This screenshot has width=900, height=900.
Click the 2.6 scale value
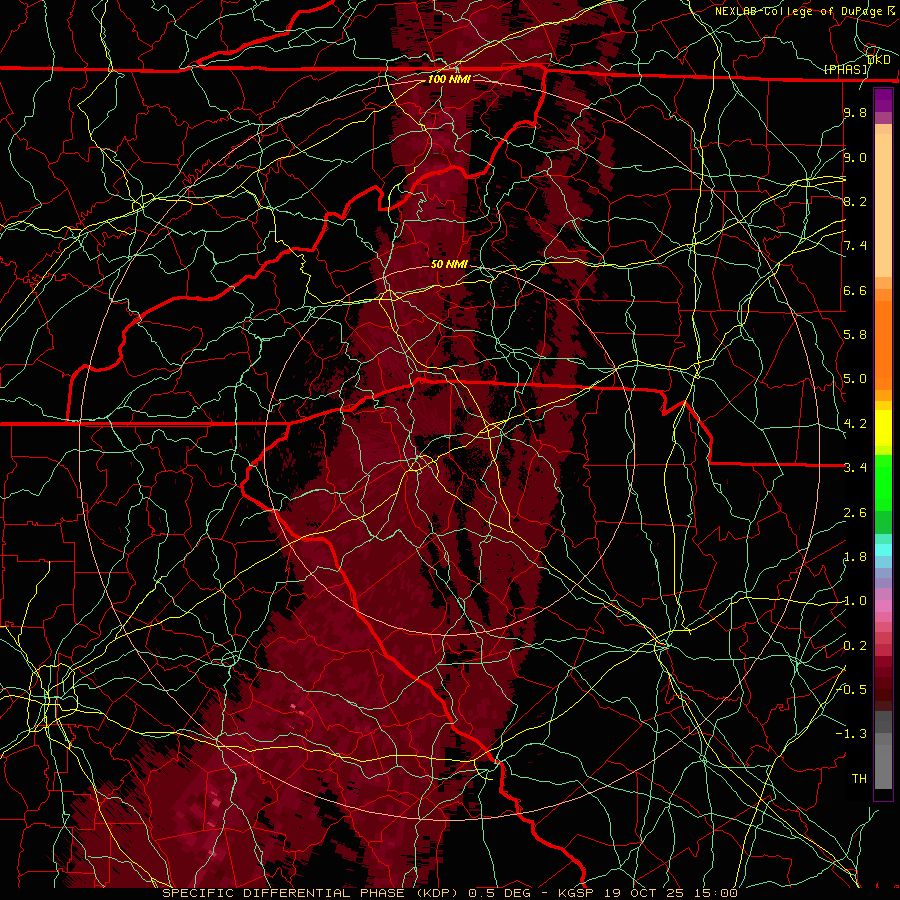855,513
